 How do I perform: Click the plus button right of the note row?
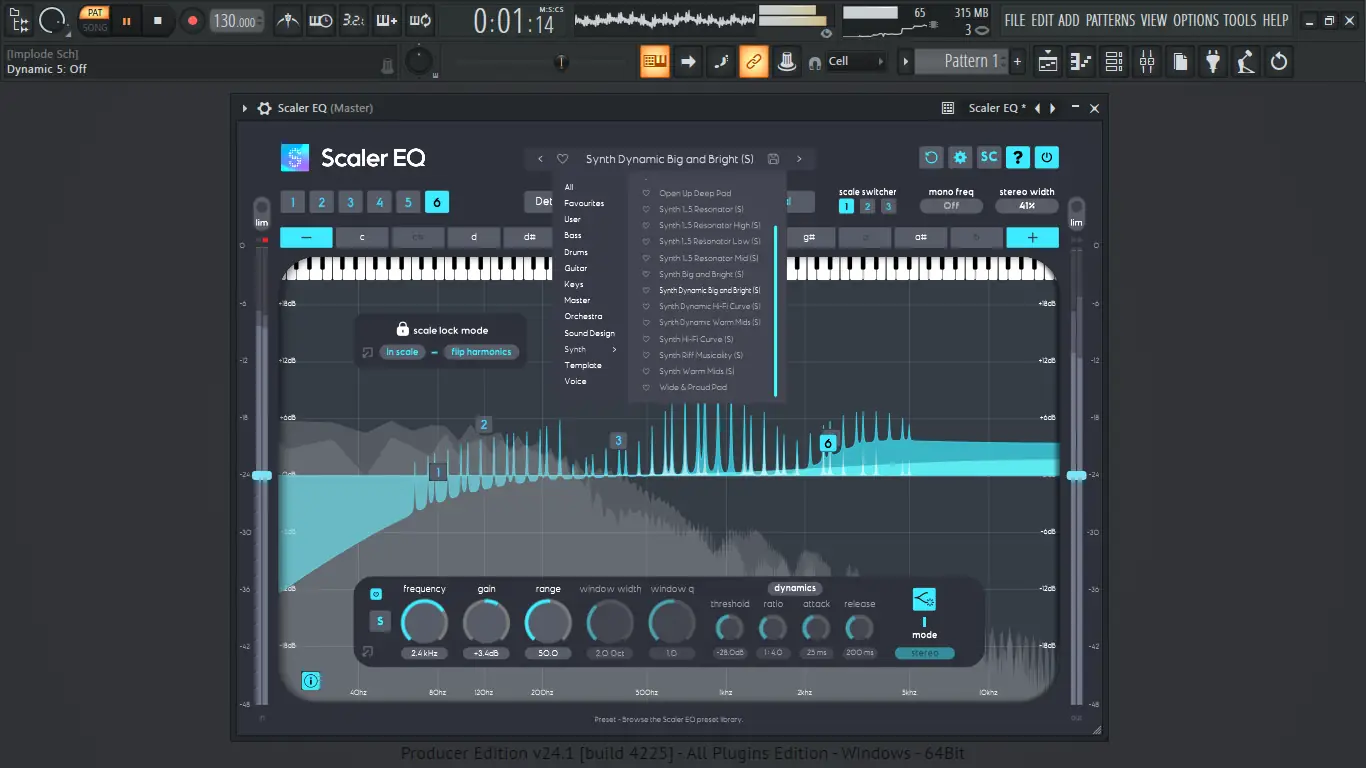[x=1033, y=238]
